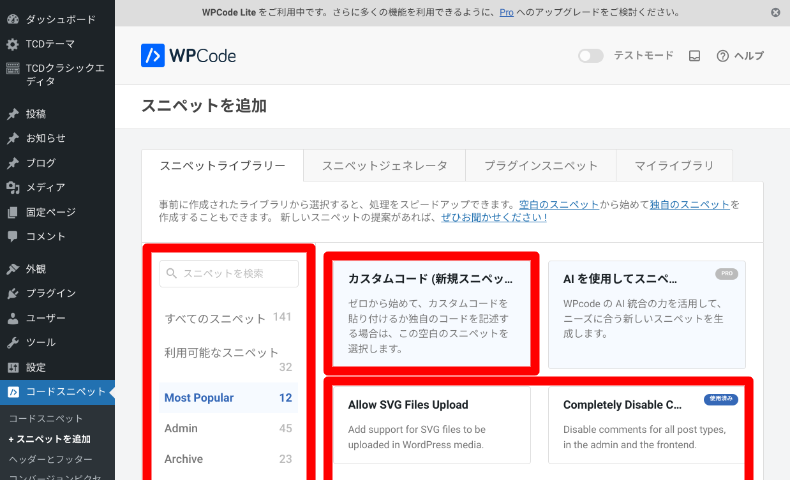Click the comment bubble icon in sidebar
The height and width of the screenshot is (480, 790).
pyautogui.click(x=13, y=236)
